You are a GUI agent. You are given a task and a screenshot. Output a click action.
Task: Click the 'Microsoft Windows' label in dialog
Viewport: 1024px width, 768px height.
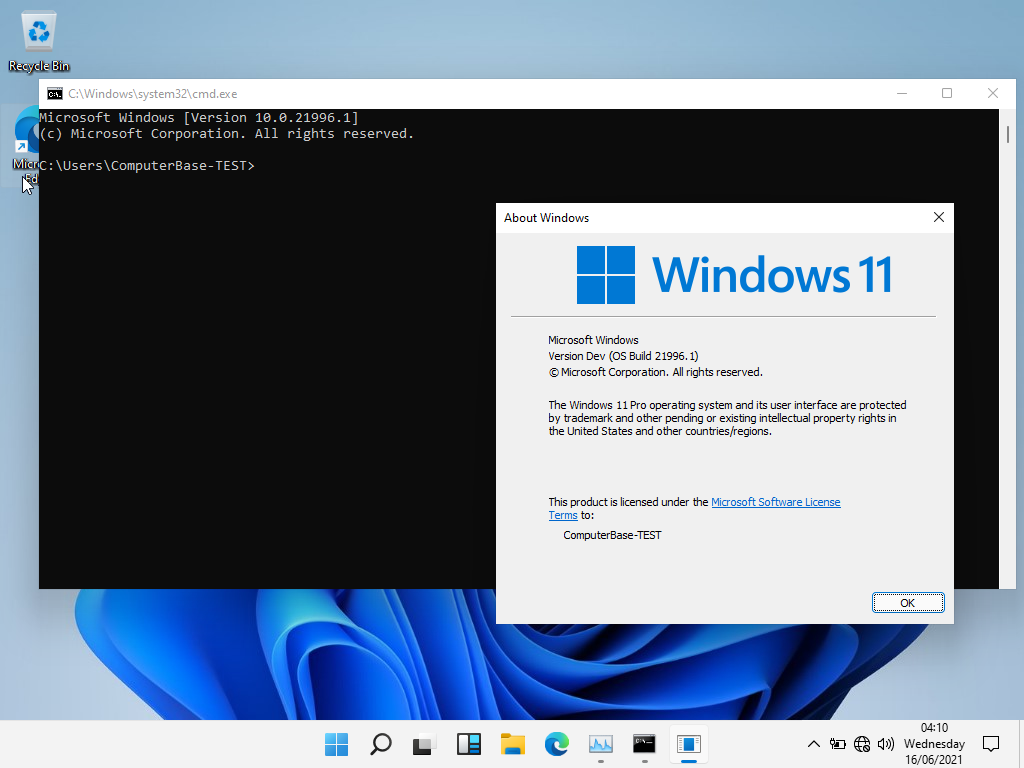(593, 340)
